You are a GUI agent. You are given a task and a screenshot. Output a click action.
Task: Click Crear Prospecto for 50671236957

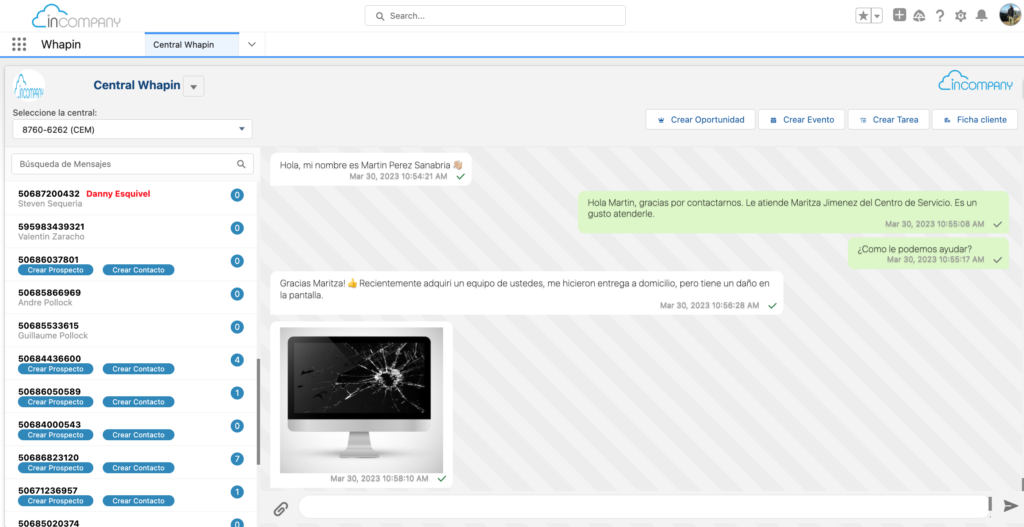56,501
